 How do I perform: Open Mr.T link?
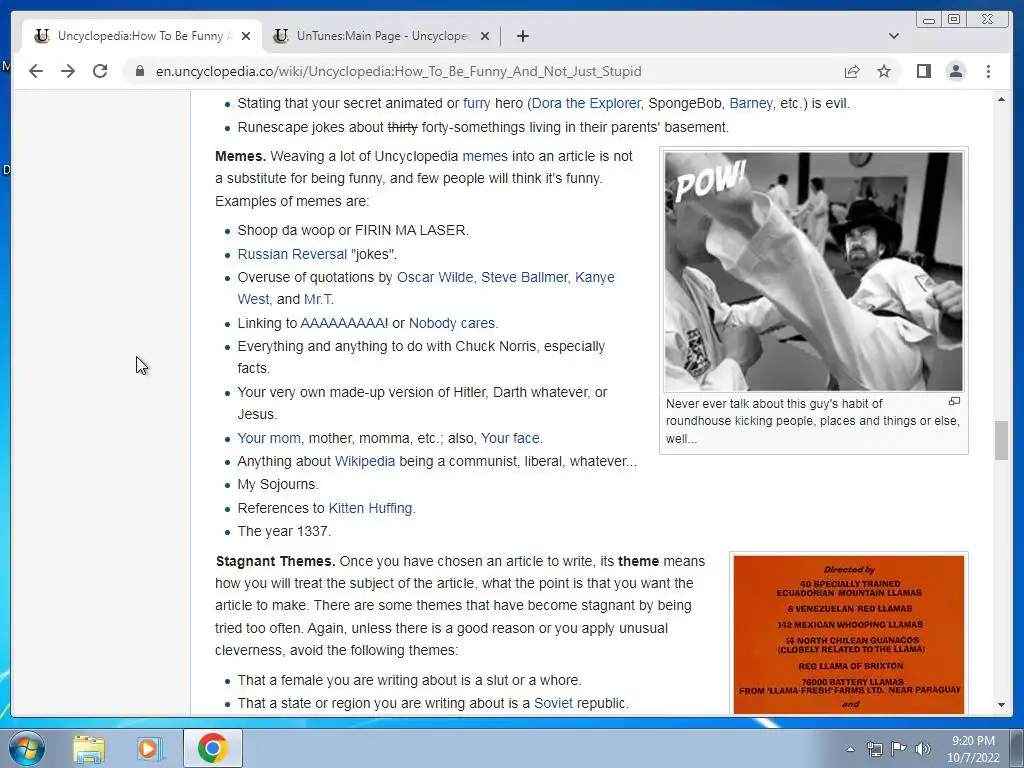pyautogui.click(x=319, y=299)
